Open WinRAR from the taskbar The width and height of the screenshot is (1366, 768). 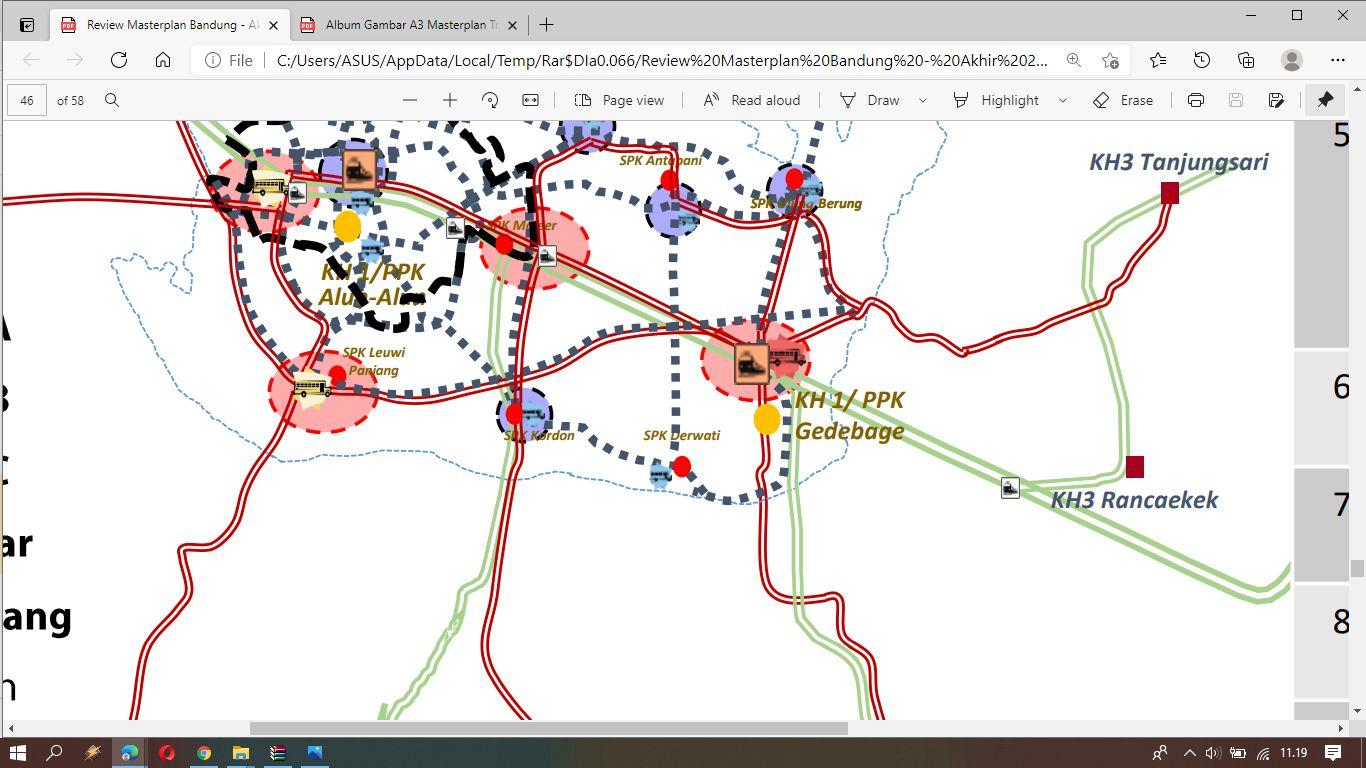[277, 753]
